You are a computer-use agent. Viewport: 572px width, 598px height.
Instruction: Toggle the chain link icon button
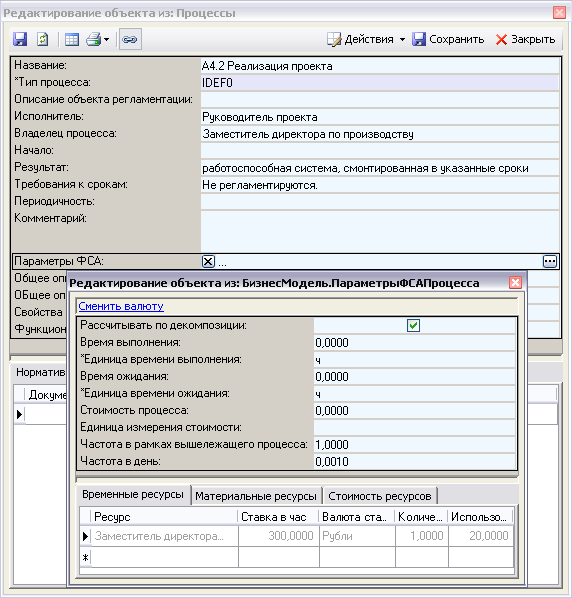130,39
